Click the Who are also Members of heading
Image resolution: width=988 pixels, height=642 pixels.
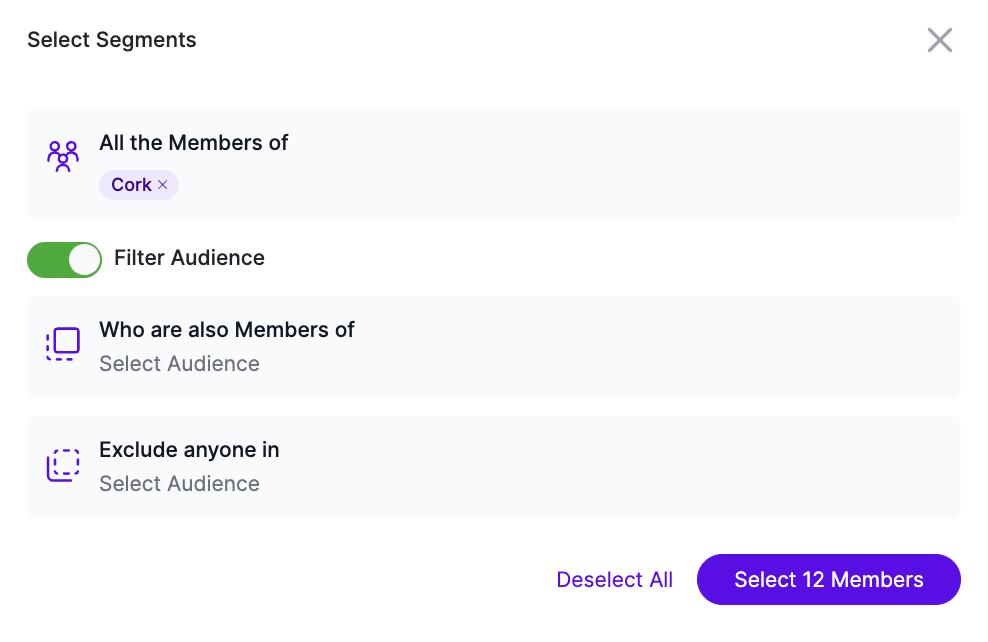(x=227, y=330)
